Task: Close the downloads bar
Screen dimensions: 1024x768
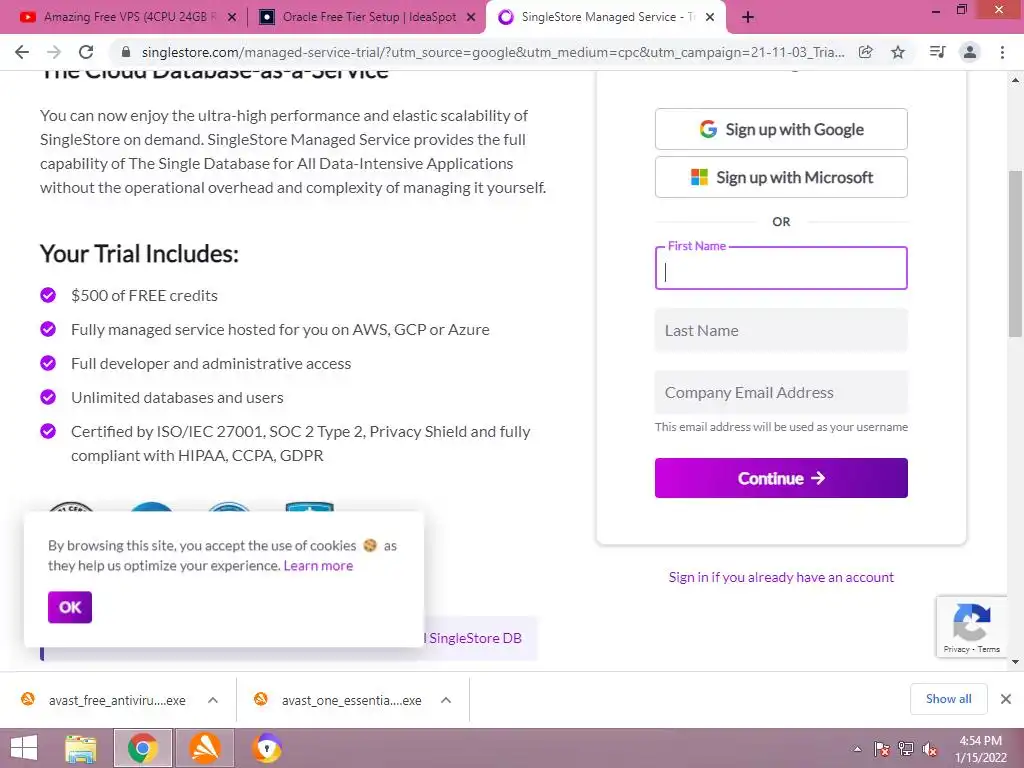Action: [1006, 699]
